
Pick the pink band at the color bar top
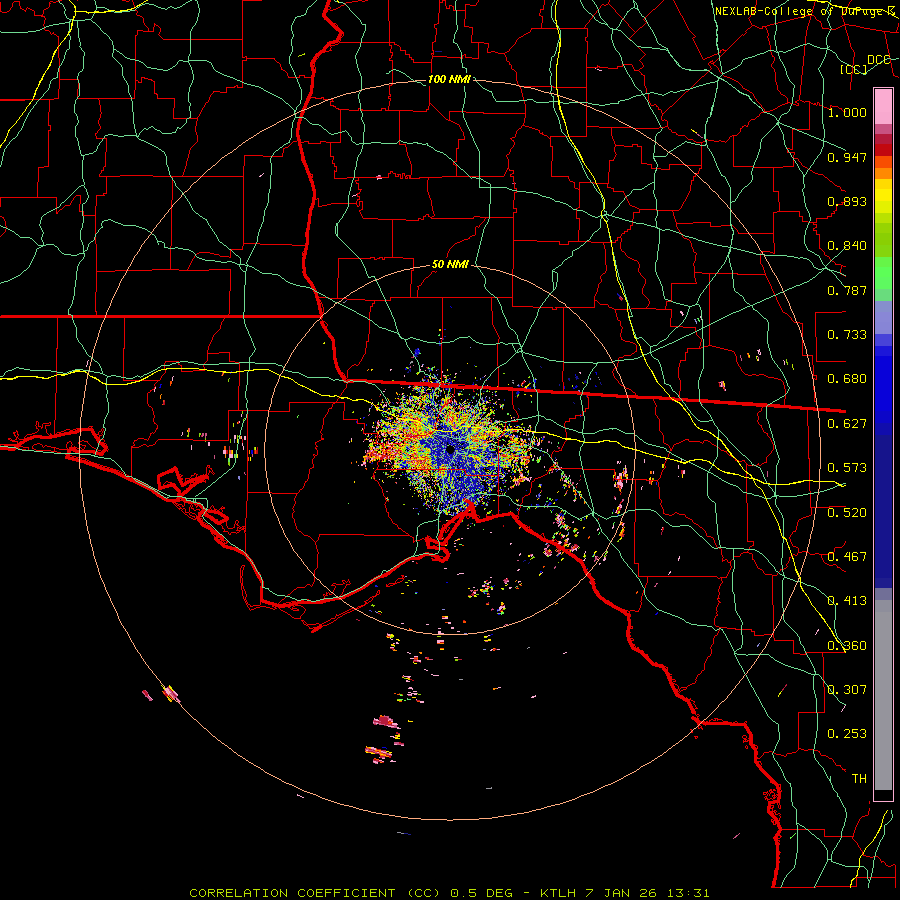(x=883, y=106)
